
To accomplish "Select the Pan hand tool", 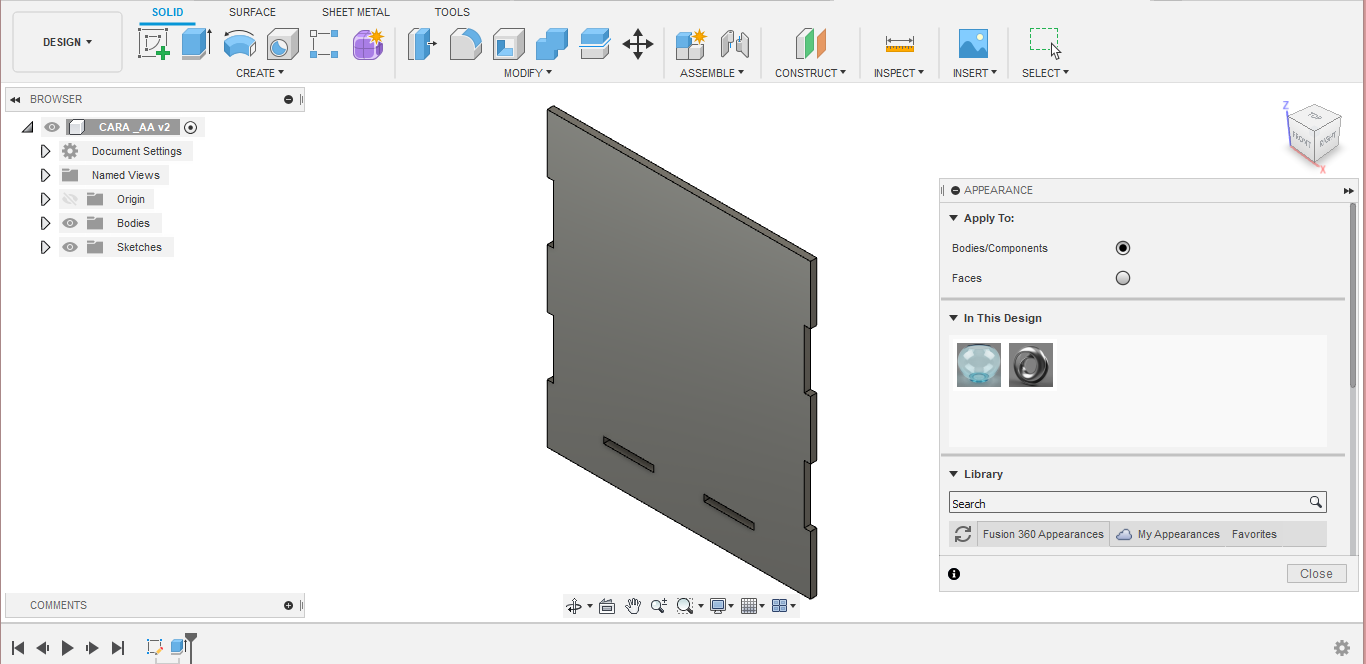I will coord(633,606).
